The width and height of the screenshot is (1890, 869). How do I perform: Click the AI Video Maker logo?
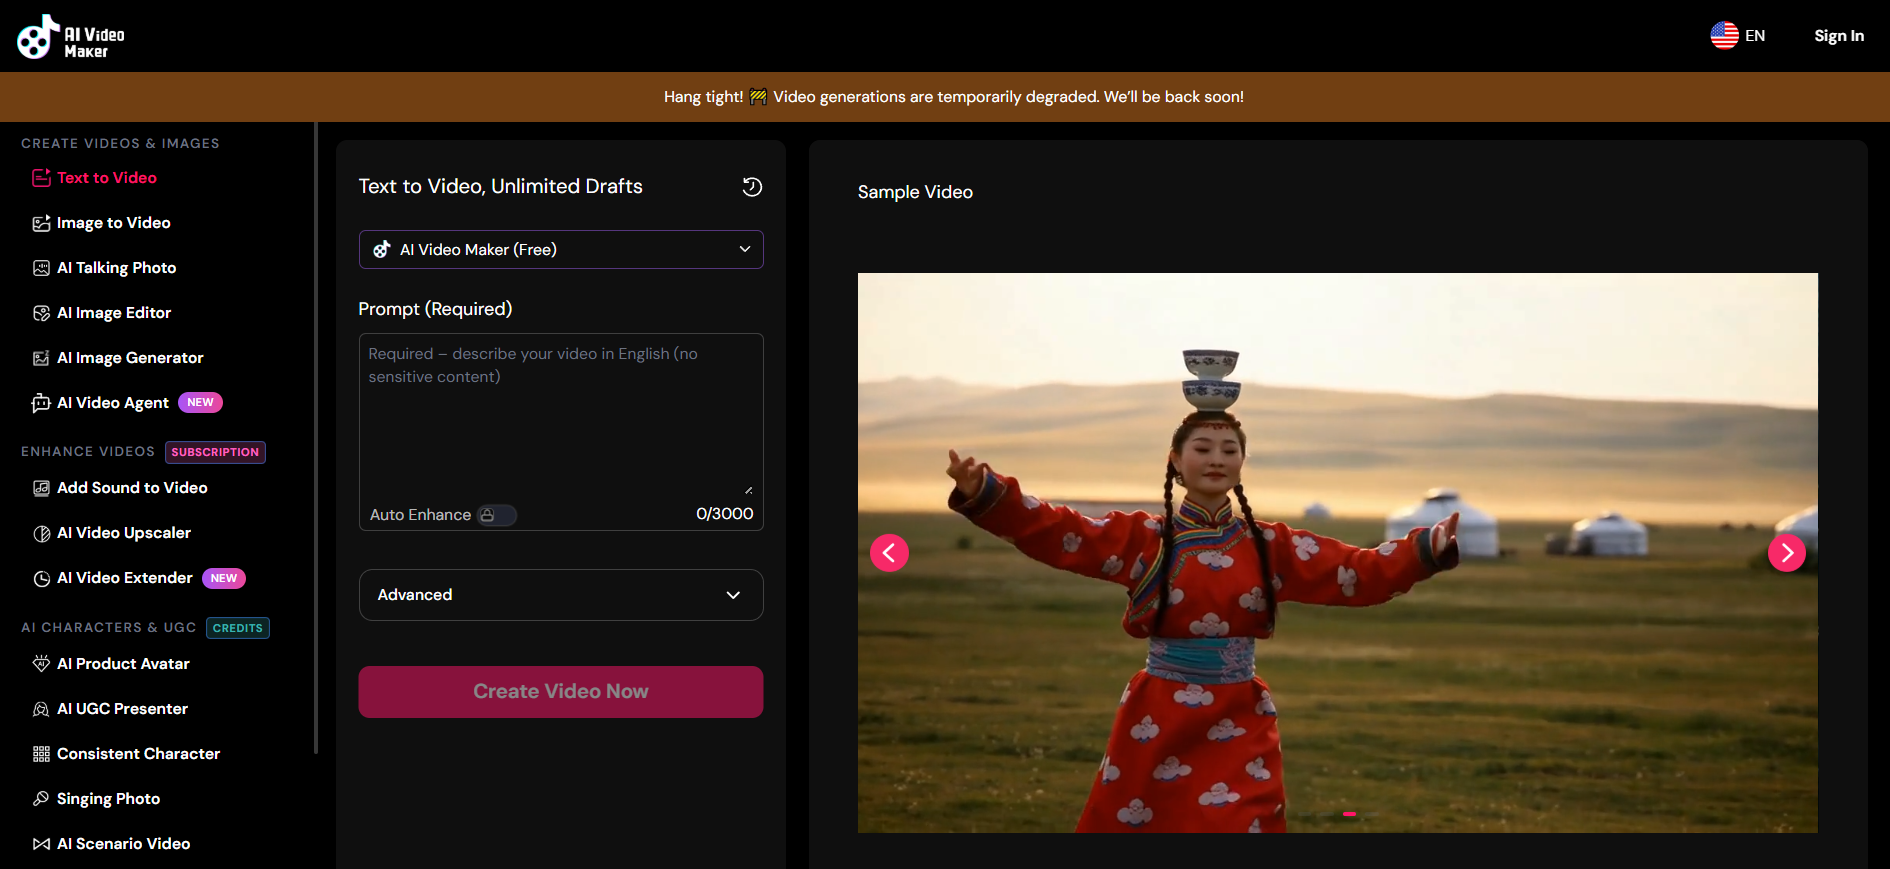[70, 37]
